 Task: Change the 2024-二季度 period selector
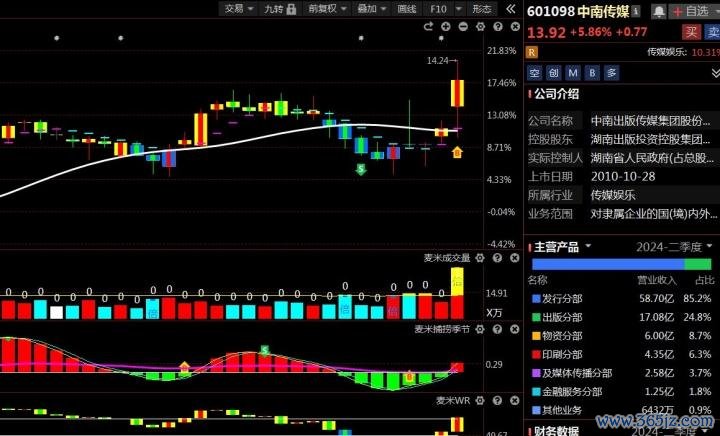coord(674,247)
